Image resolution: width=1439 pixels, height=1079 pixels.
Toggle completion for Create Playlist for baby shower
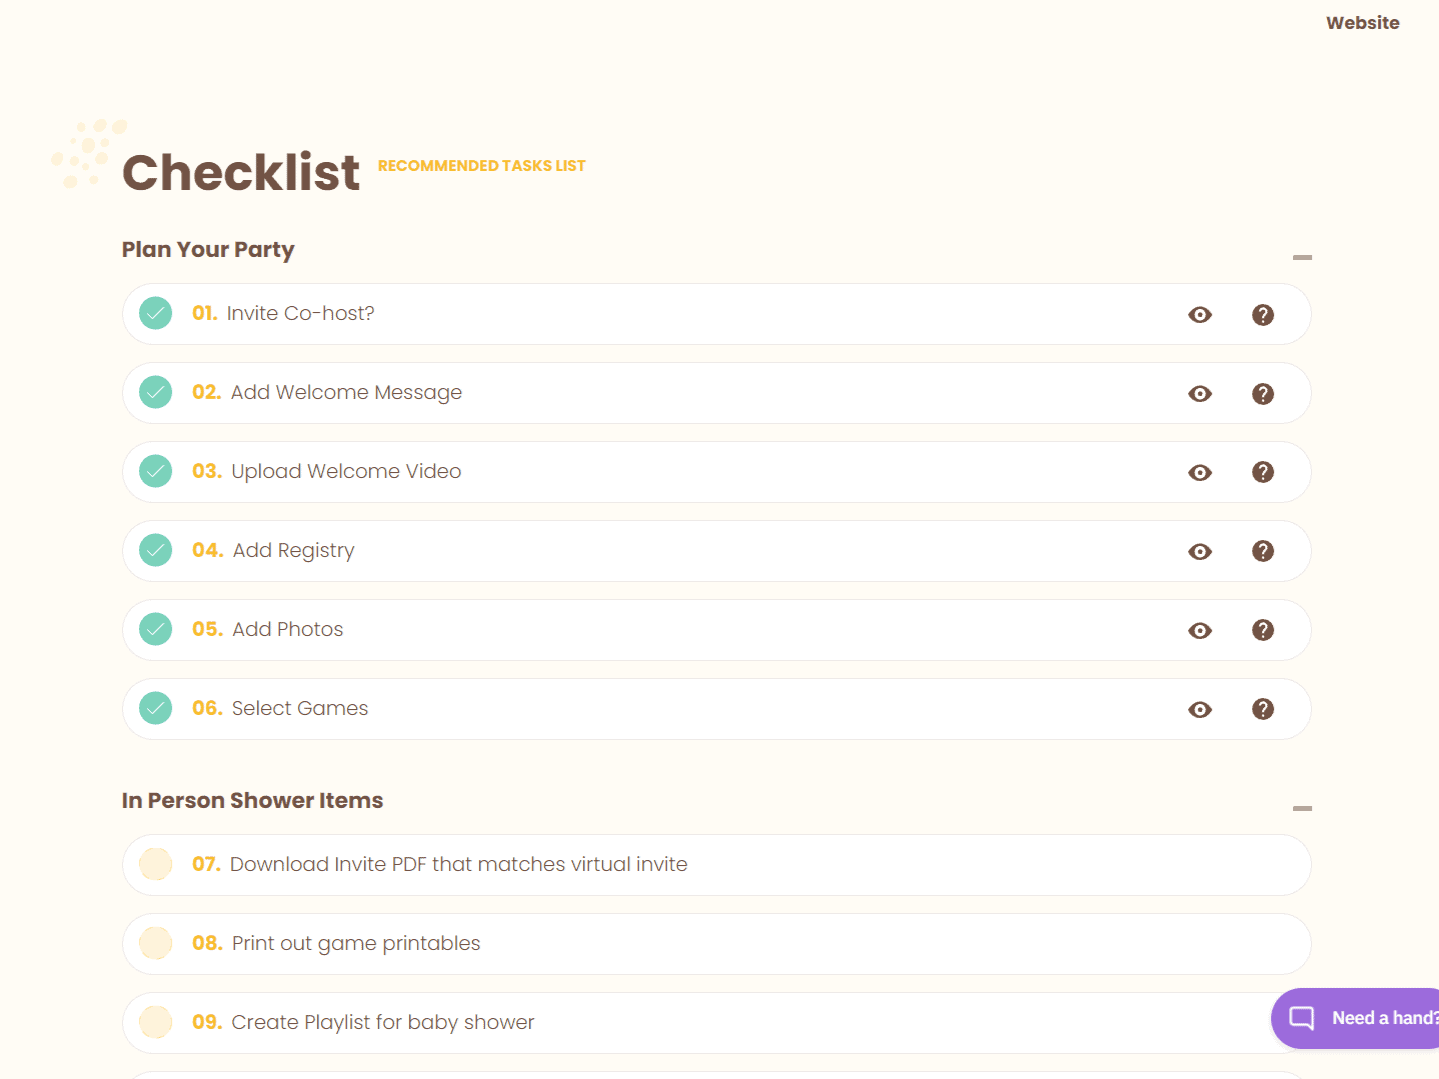pos(155,1022)
